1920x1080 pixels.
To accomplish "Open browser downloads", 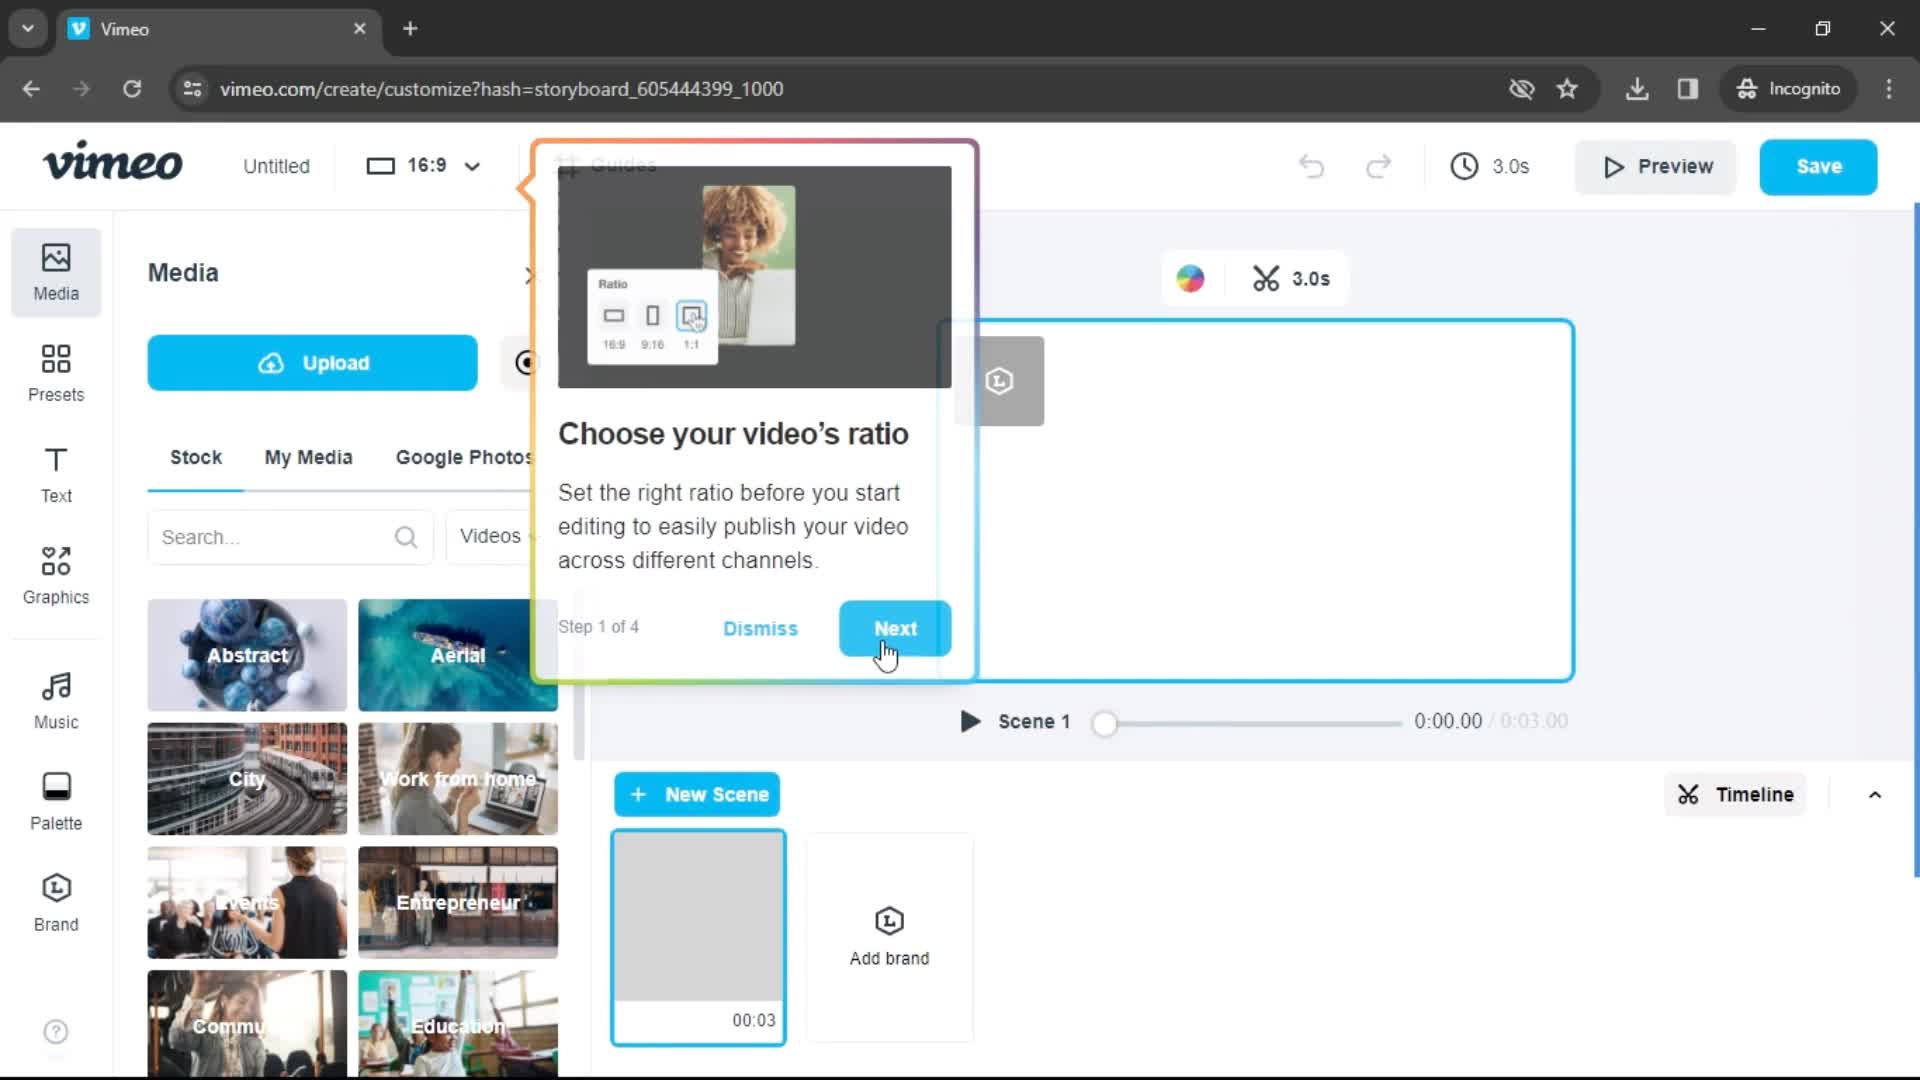I will coord(1637,89).
